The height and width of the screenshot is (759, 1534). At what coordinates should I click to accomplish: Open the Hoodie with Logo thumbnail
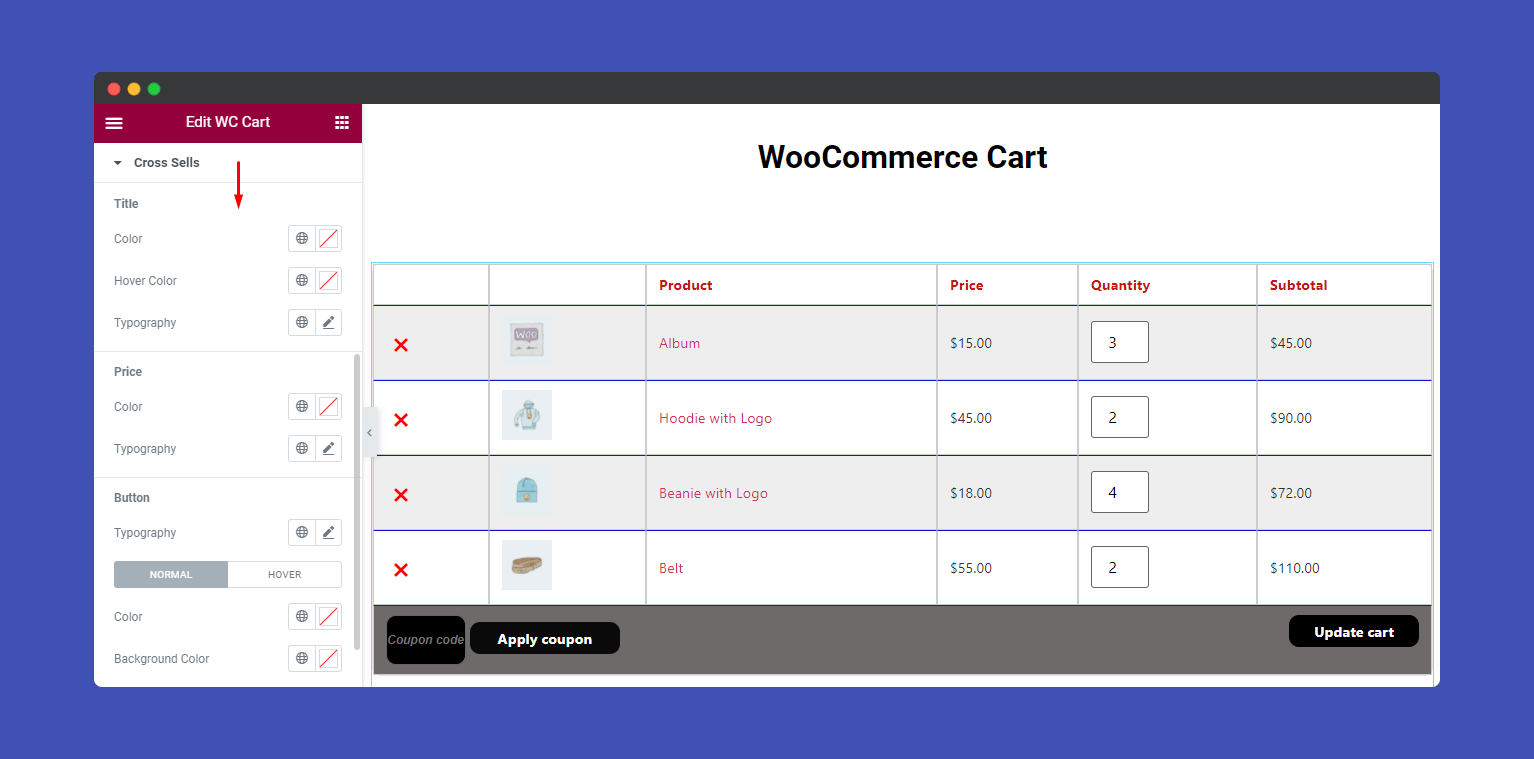(x=527, y=415)
